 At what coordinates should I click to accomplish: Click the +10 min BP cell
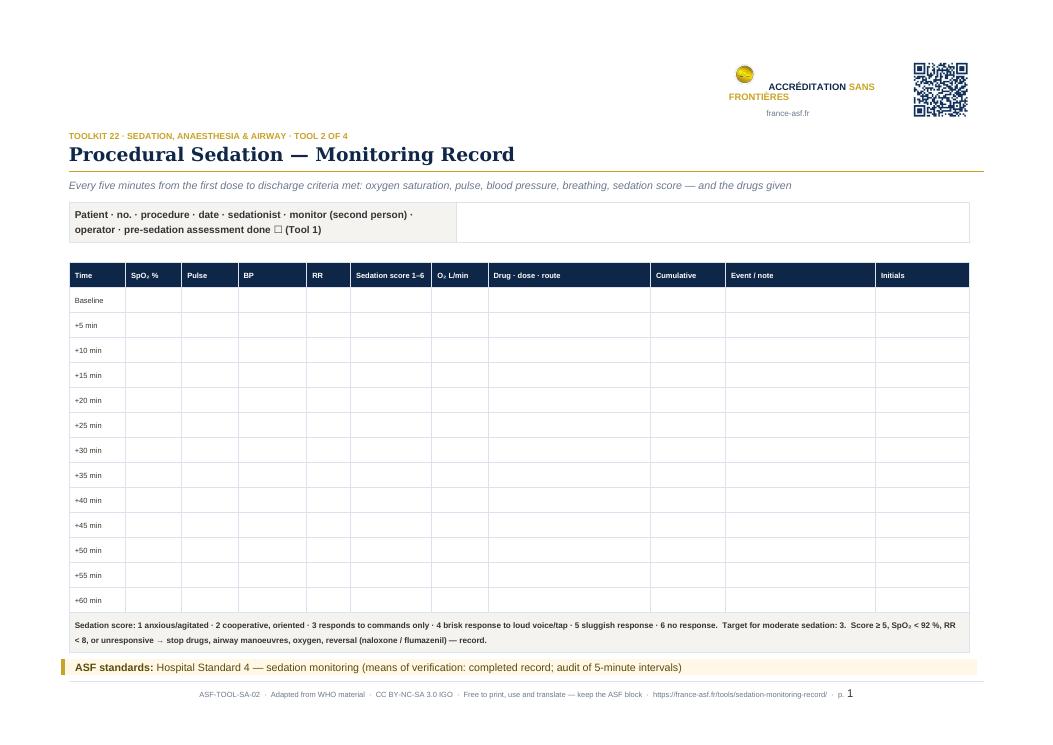point(272,351)
